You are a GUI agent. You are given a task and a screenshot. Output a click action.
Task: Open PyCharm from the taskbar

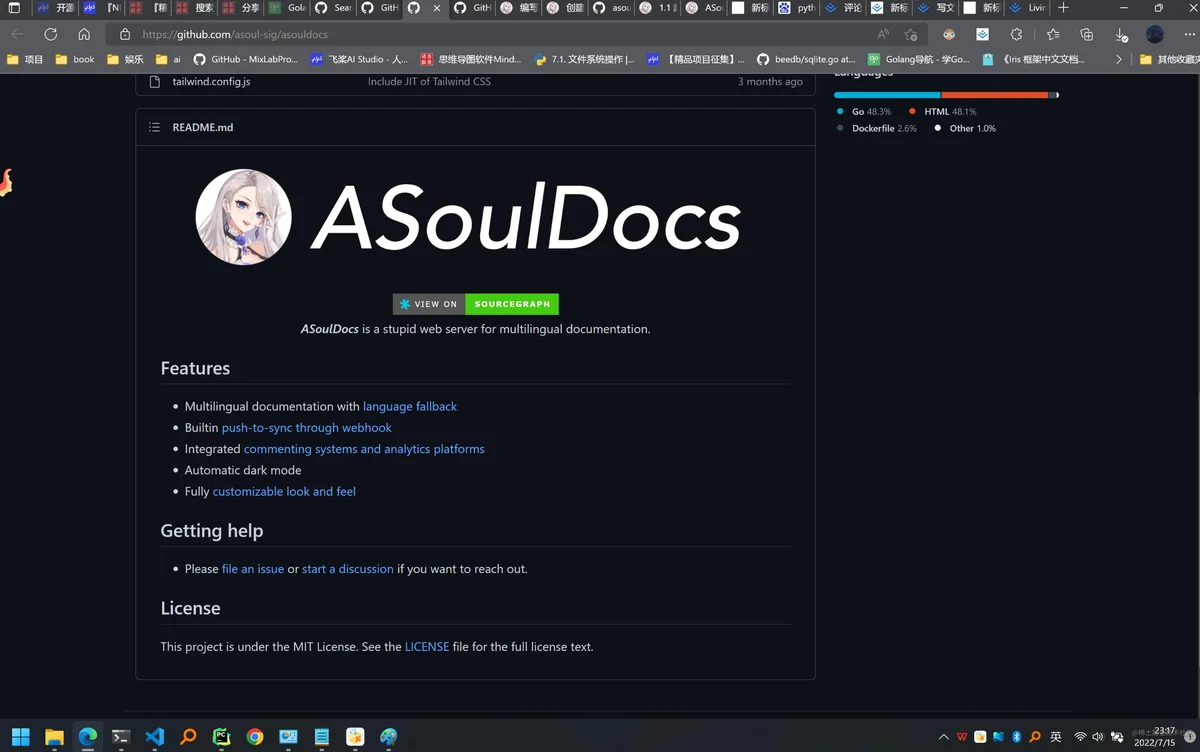222,737
